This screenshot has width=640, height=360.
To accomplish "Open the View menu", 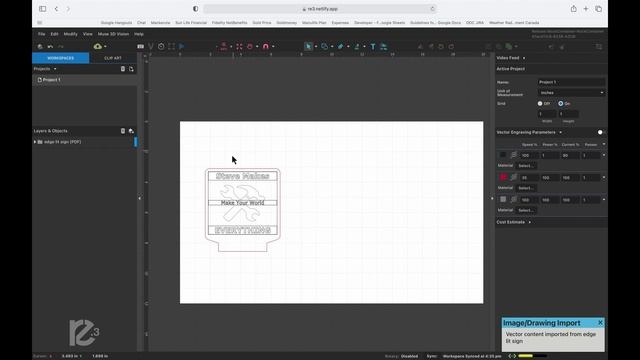I will pyautogui.click(x=88, y=34).
